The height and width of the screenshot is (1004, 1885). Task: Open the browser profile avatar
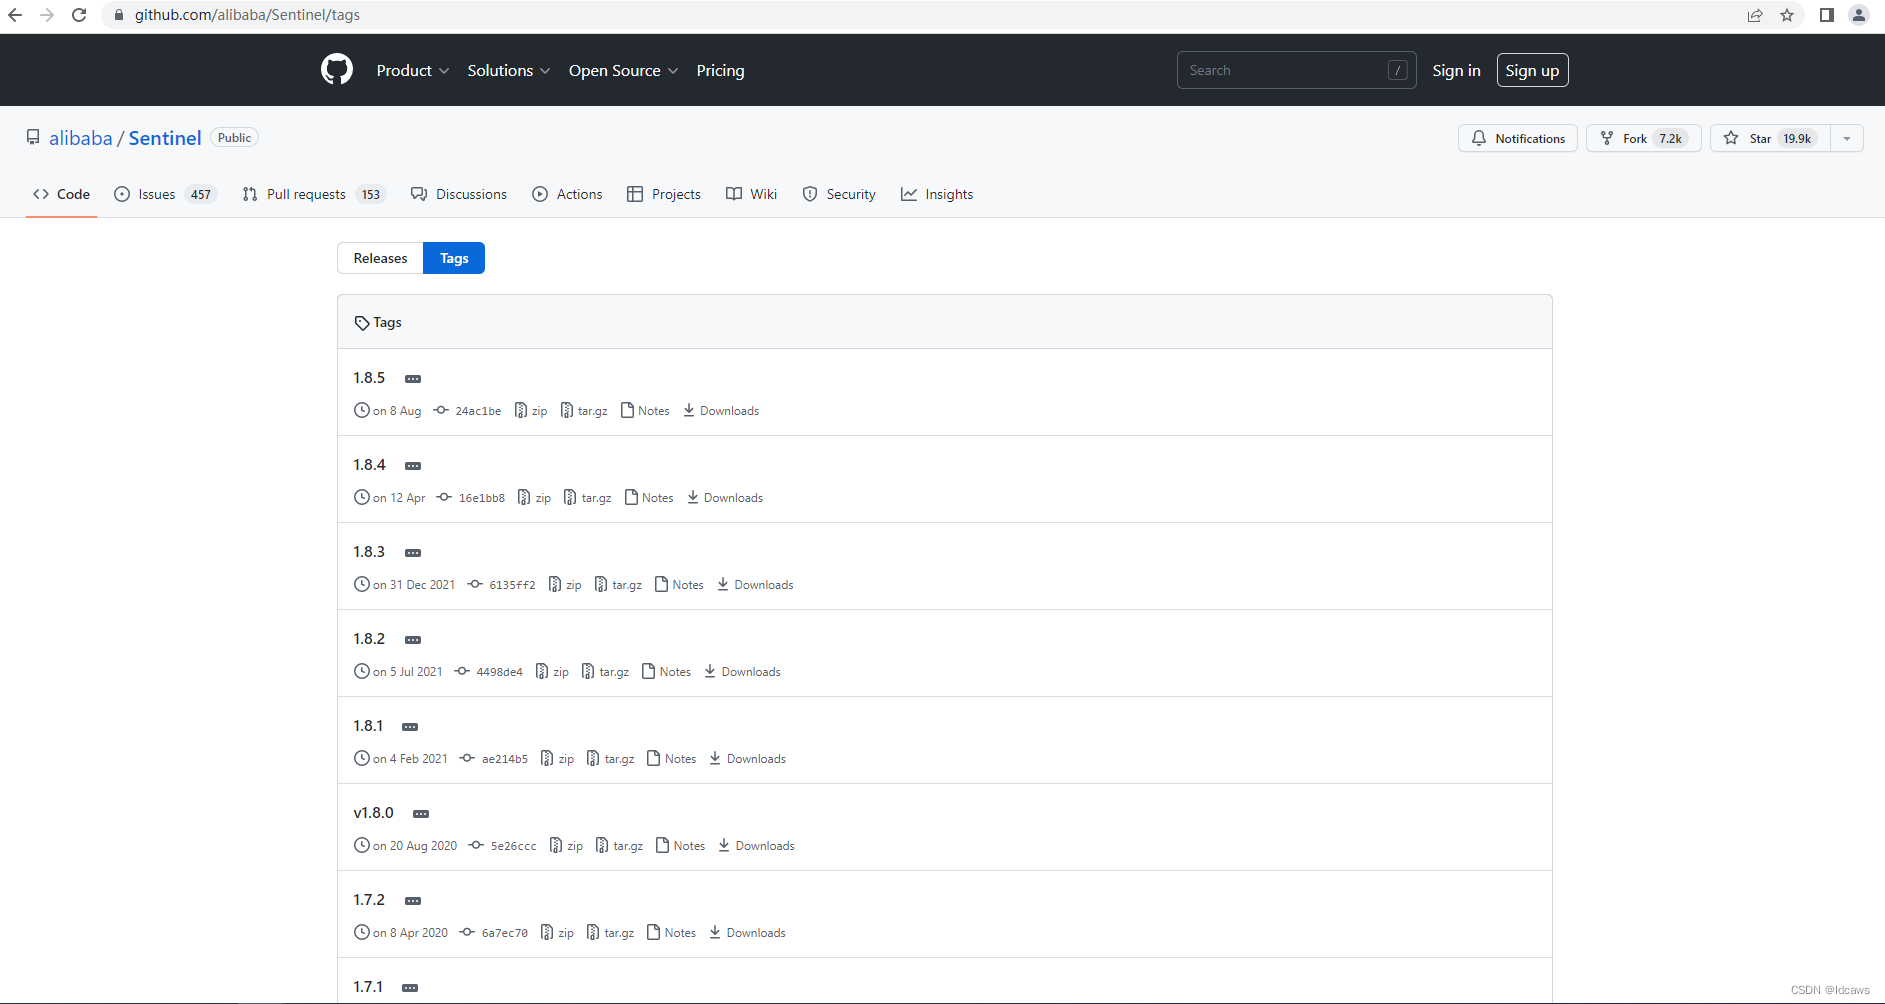(1859, 15)
